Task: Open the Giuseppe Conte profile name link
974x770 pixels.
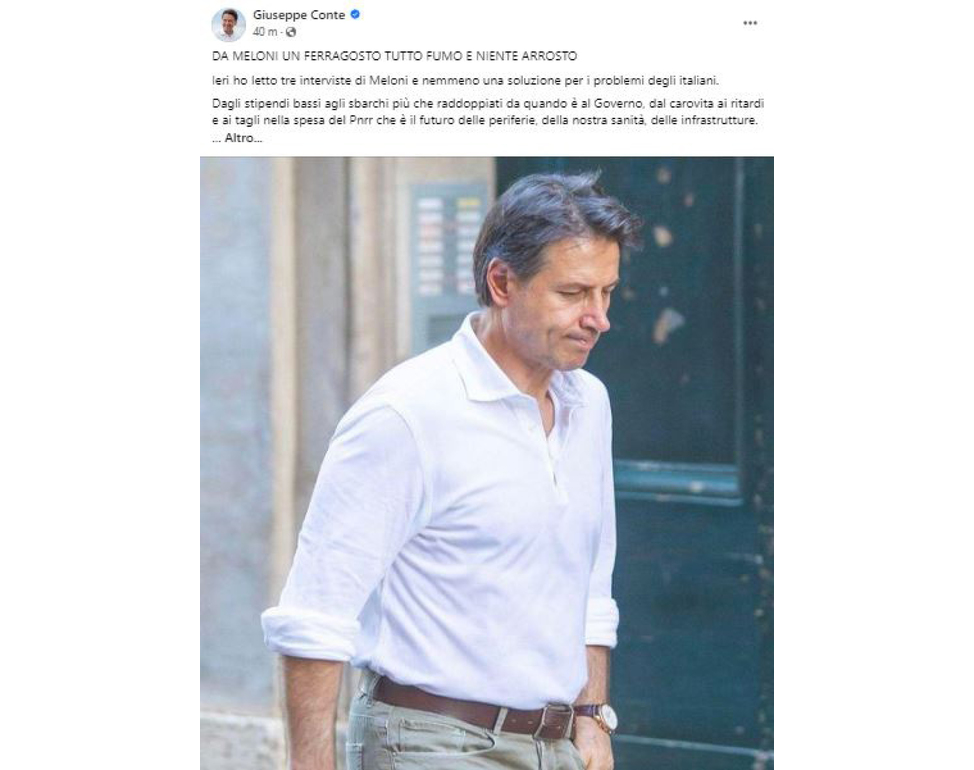Action: point(299,15)
